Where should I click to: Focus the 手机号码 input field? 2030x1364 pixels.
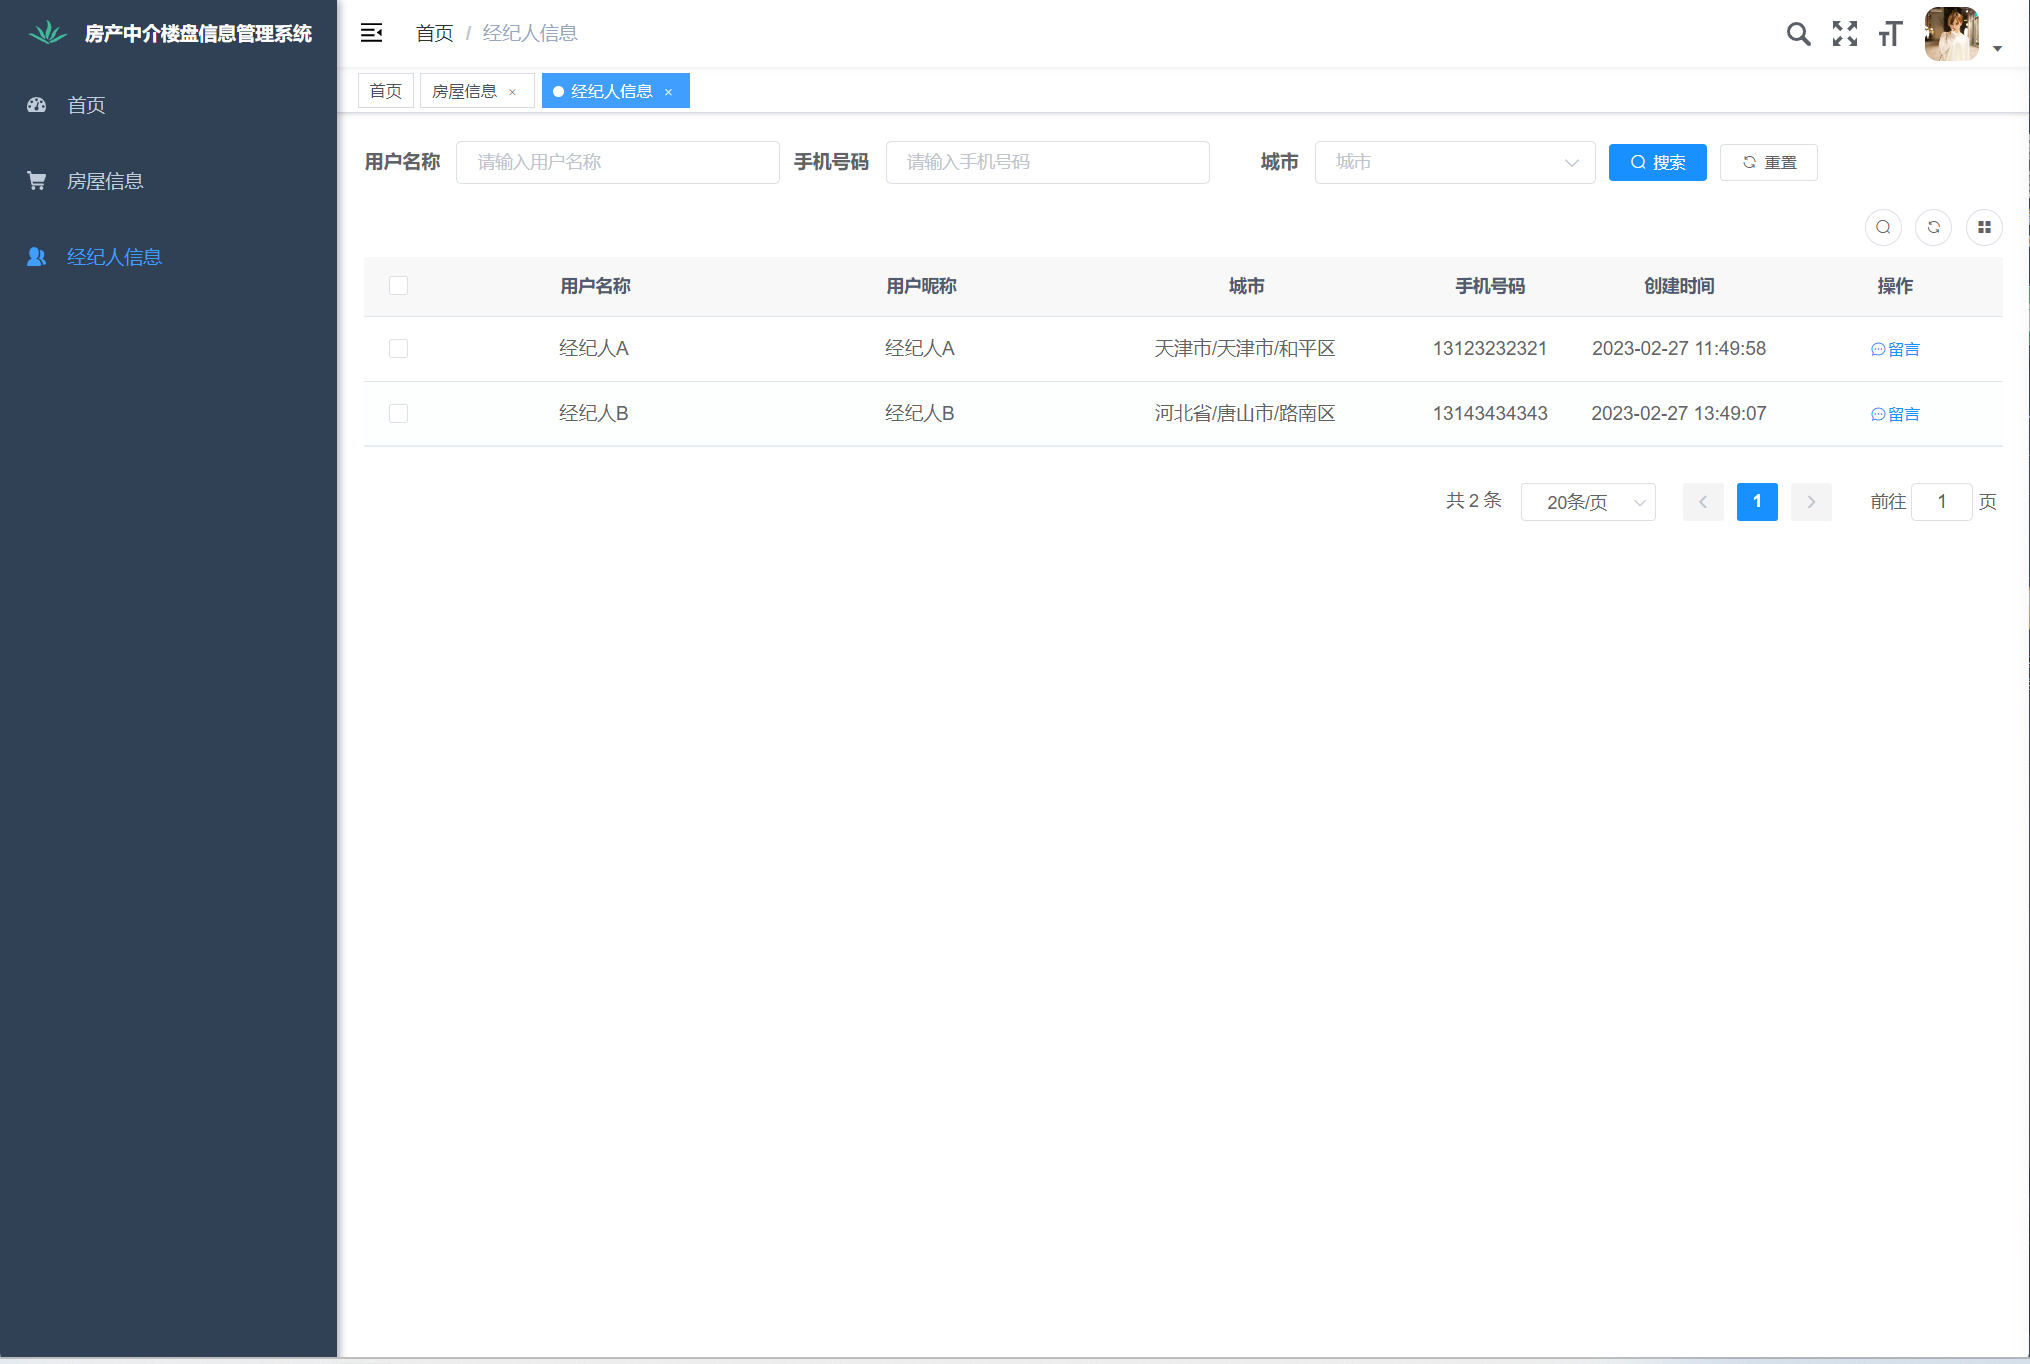coord(1047,162)
